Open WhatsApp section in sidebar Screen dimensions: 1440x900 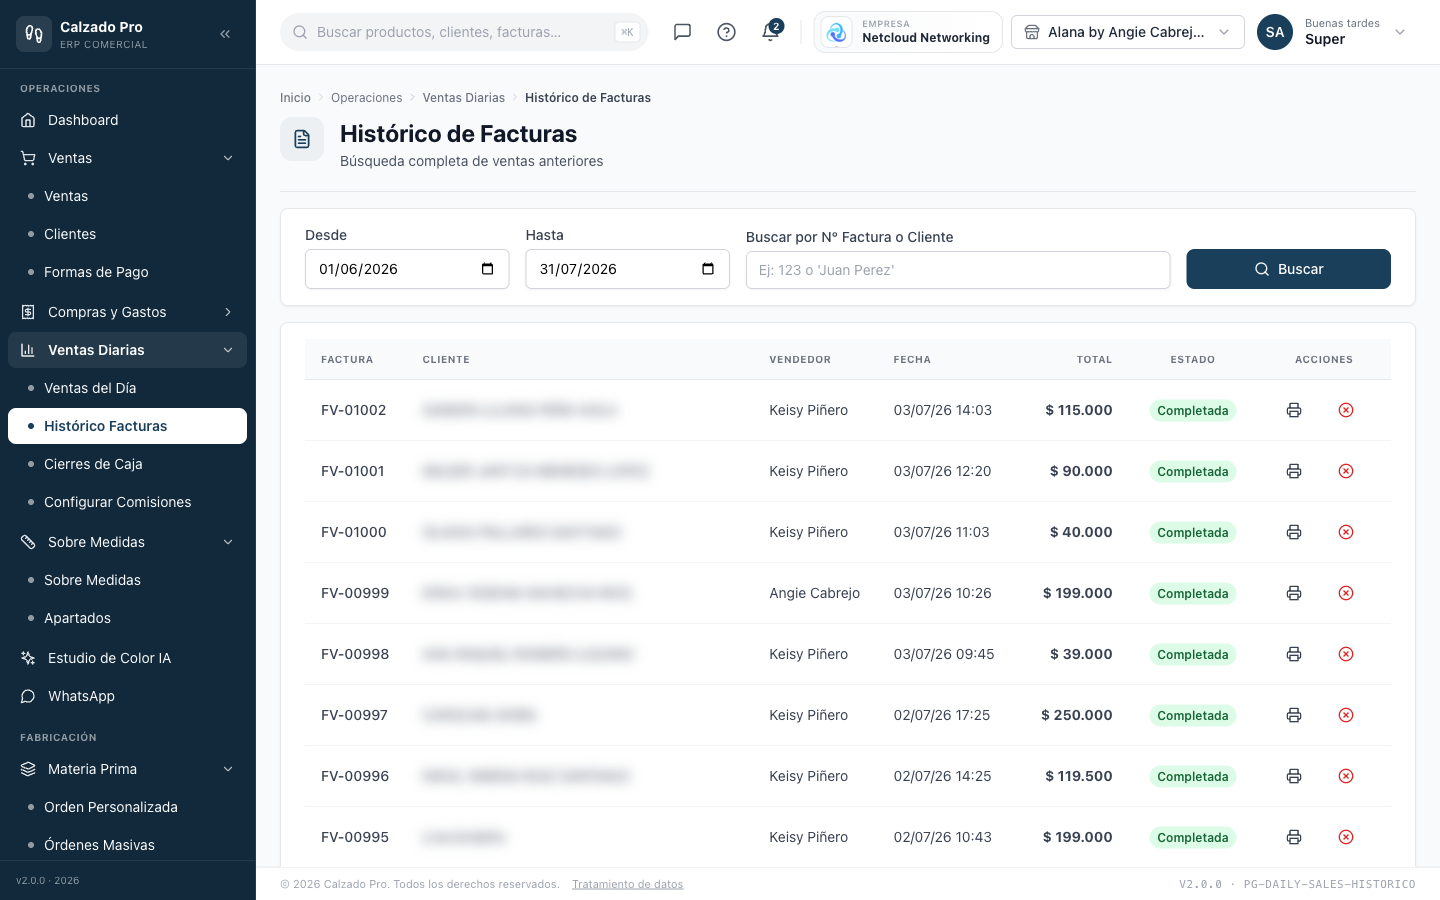pyautogui.click(x=127, y=696)
